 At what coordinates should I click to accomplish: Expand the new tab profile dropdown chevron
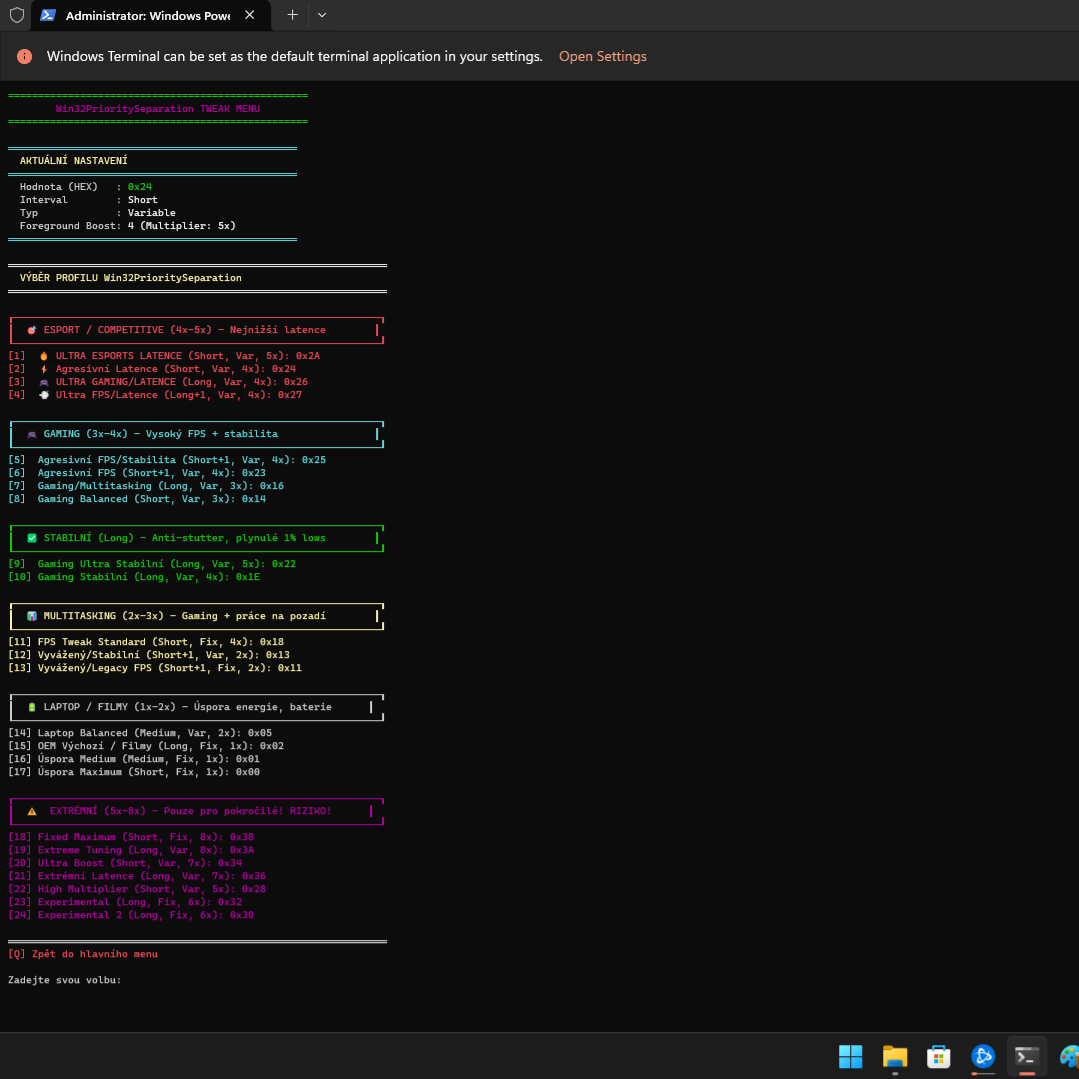(321, 16)
